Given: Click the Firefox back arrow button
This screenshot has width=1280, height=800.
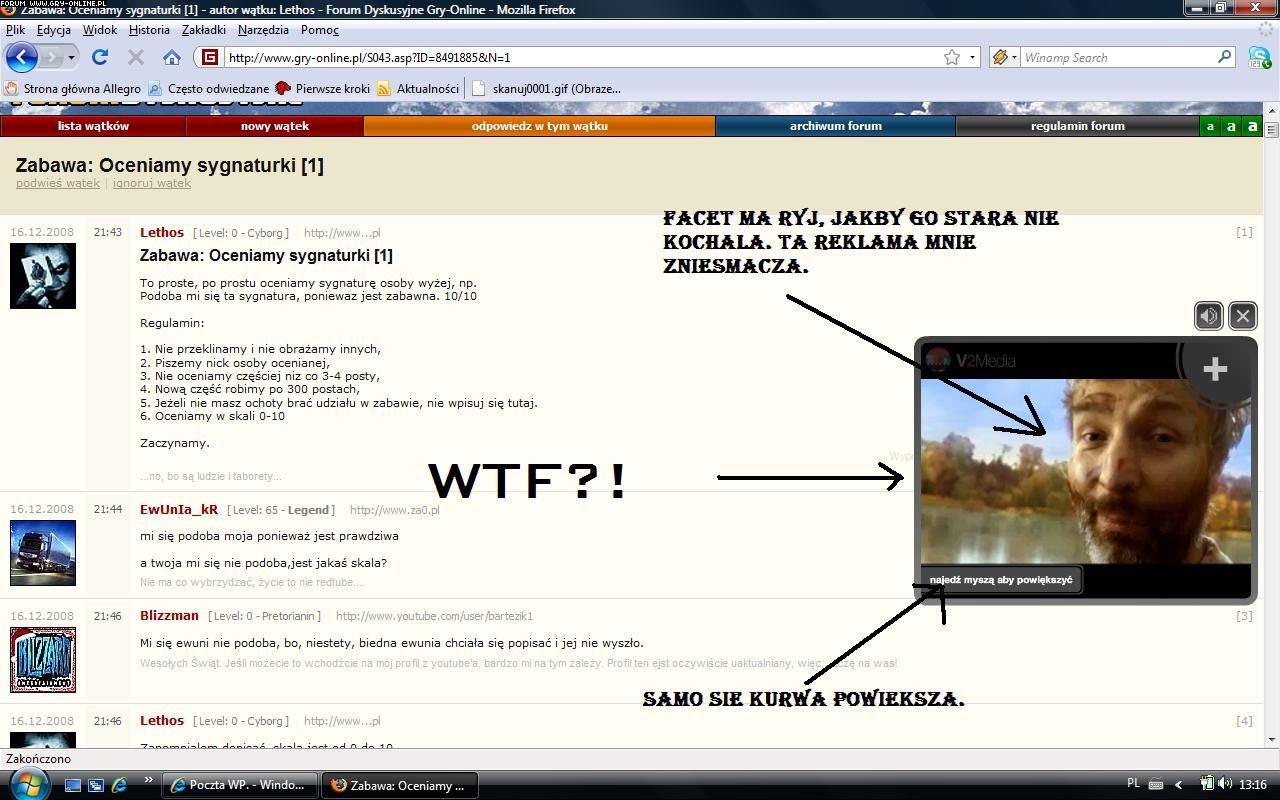Looking at the screenshot, I should 22,57.
